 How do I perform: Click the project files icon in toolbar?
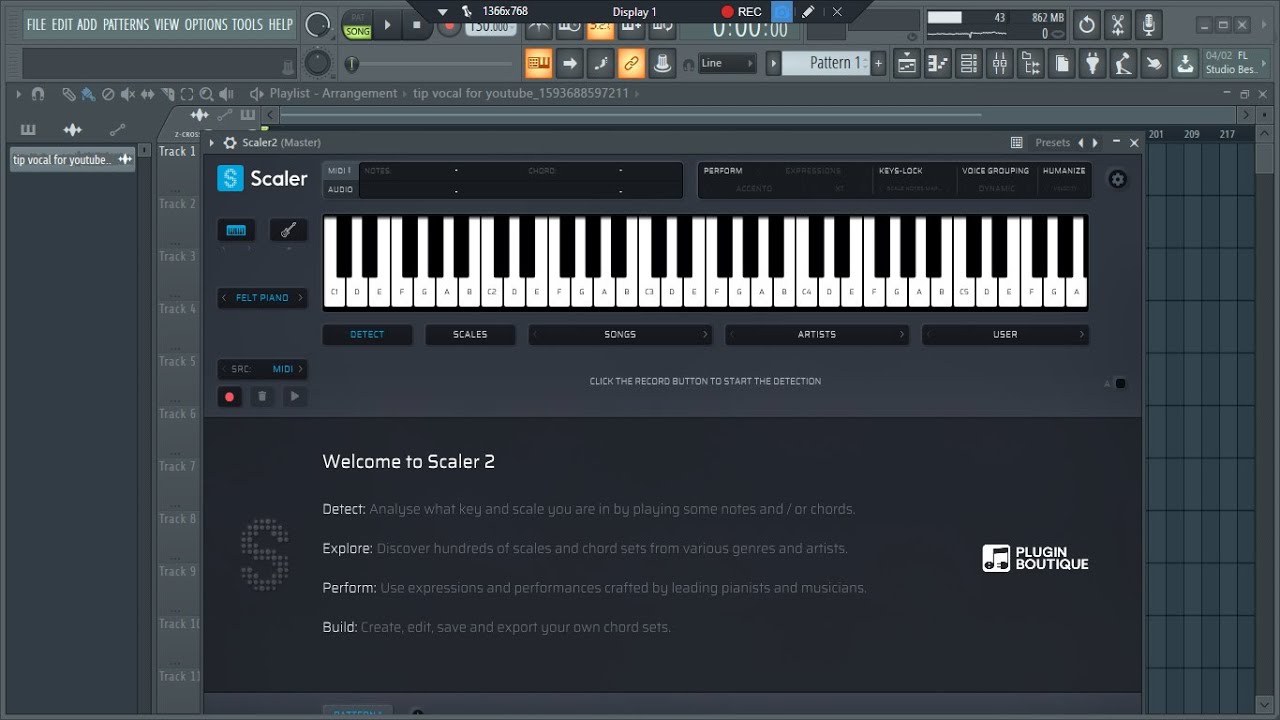tap(1062, 63)
